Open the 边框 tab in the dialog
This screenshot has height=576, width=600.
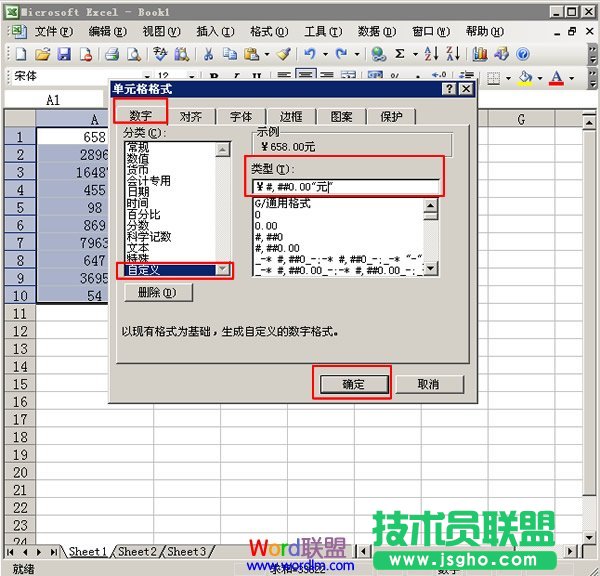291,117
